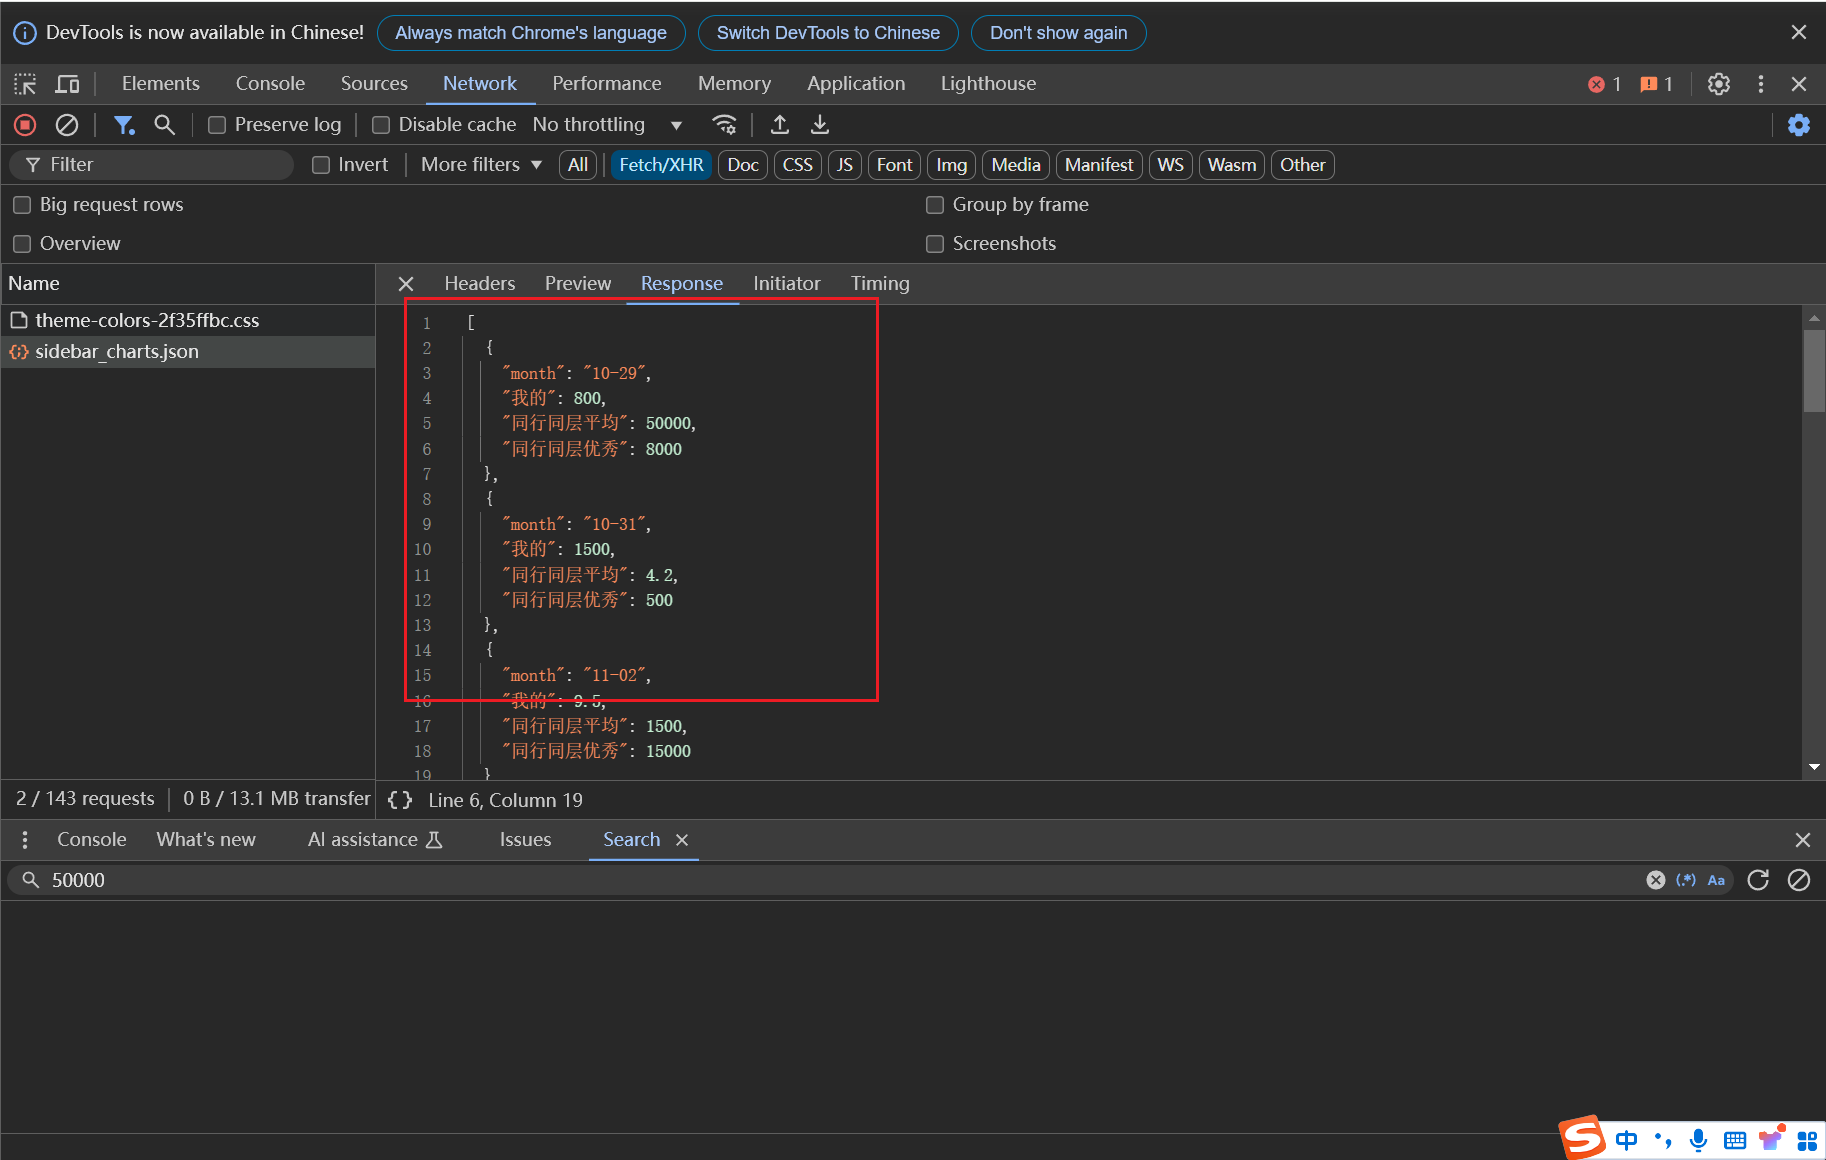Image resolution: width=1826 pixels, height=1160 pixels.
Task: Stop recording network log
Action: tap(25, 125)
